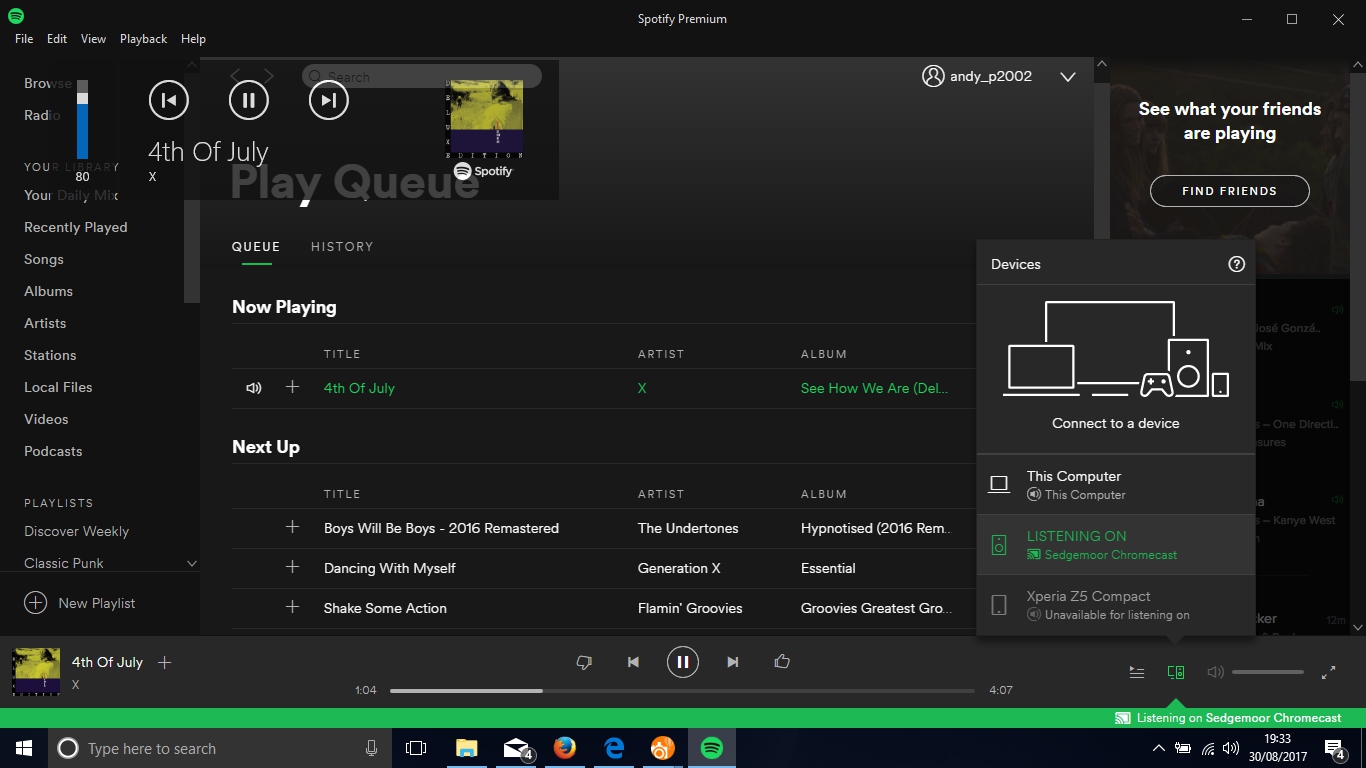
Task: Open the play queue icon
Action: 1136,672
